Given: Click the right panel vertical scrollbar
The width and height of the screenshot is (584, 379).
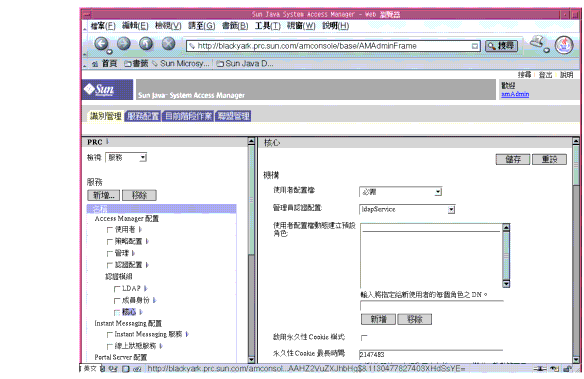Looking at the screenshot, I should coord(576,250).
